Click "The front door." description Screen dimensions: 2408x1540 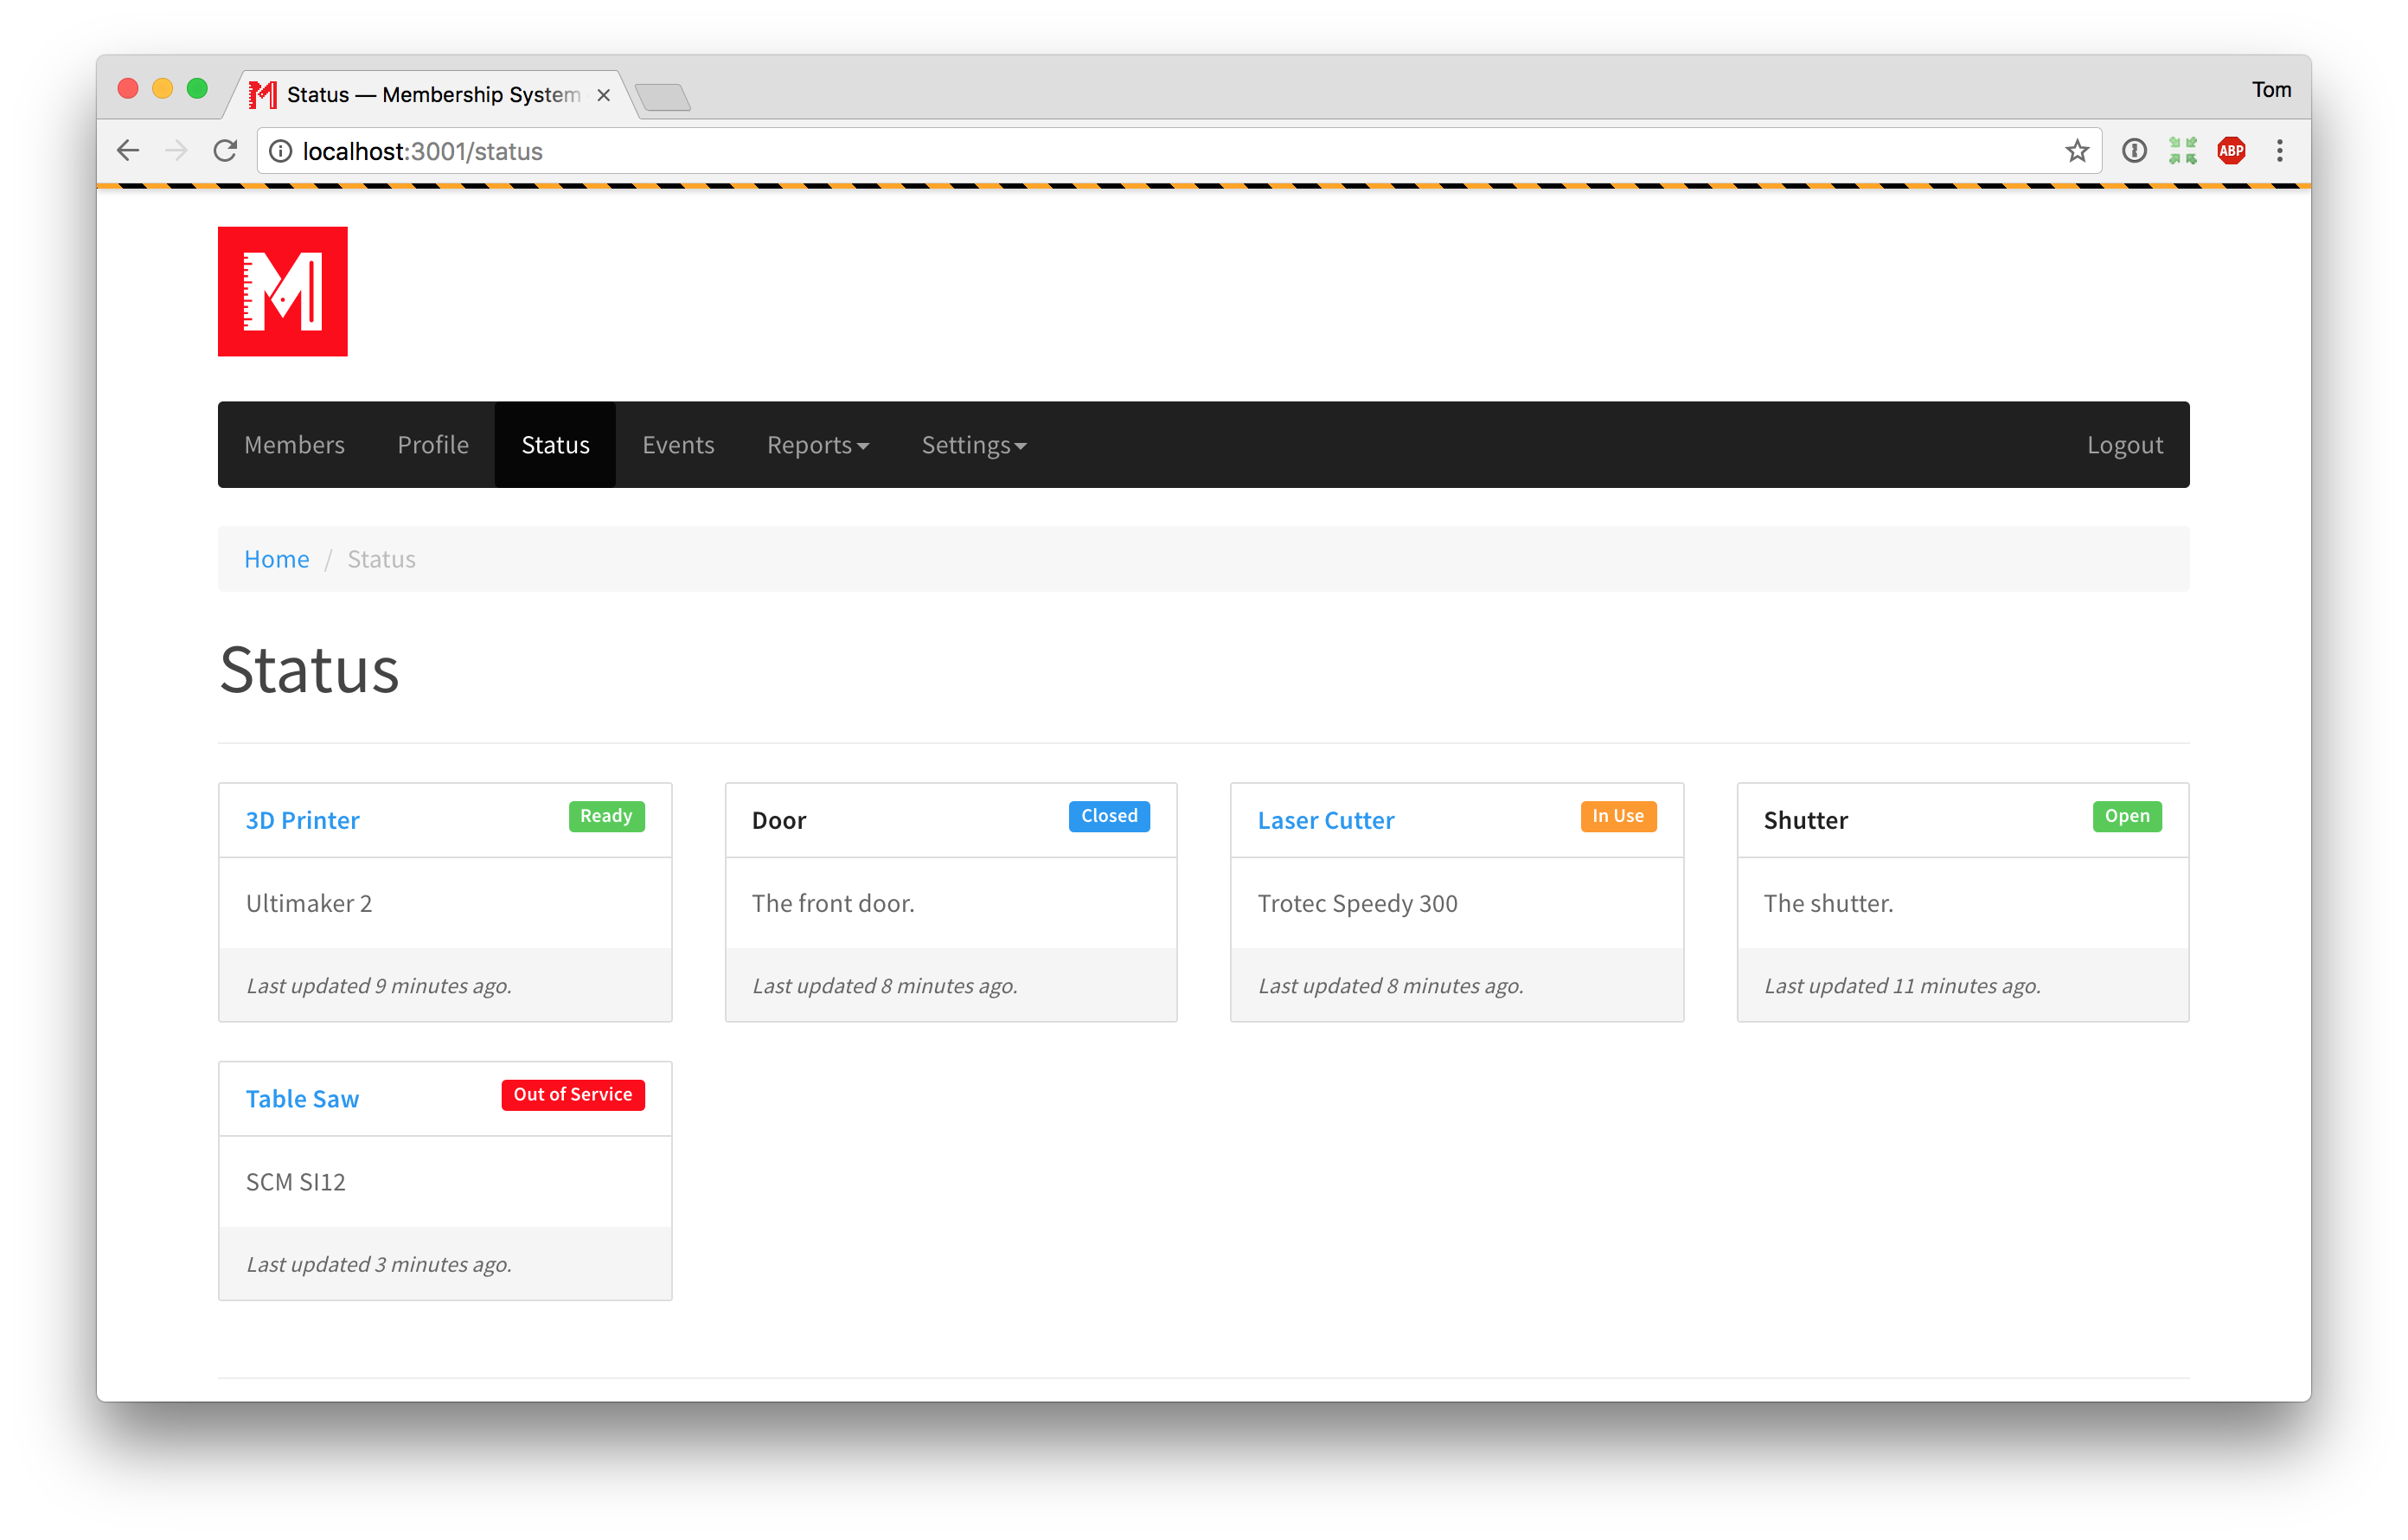[x=833, y=903]
